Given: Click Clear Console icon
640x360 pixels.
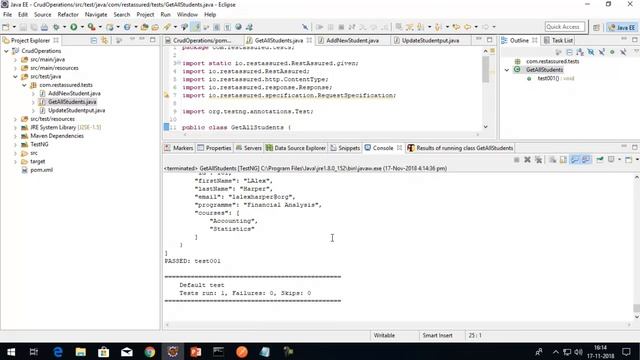Looking at the screenshot, I should (552, 159).
